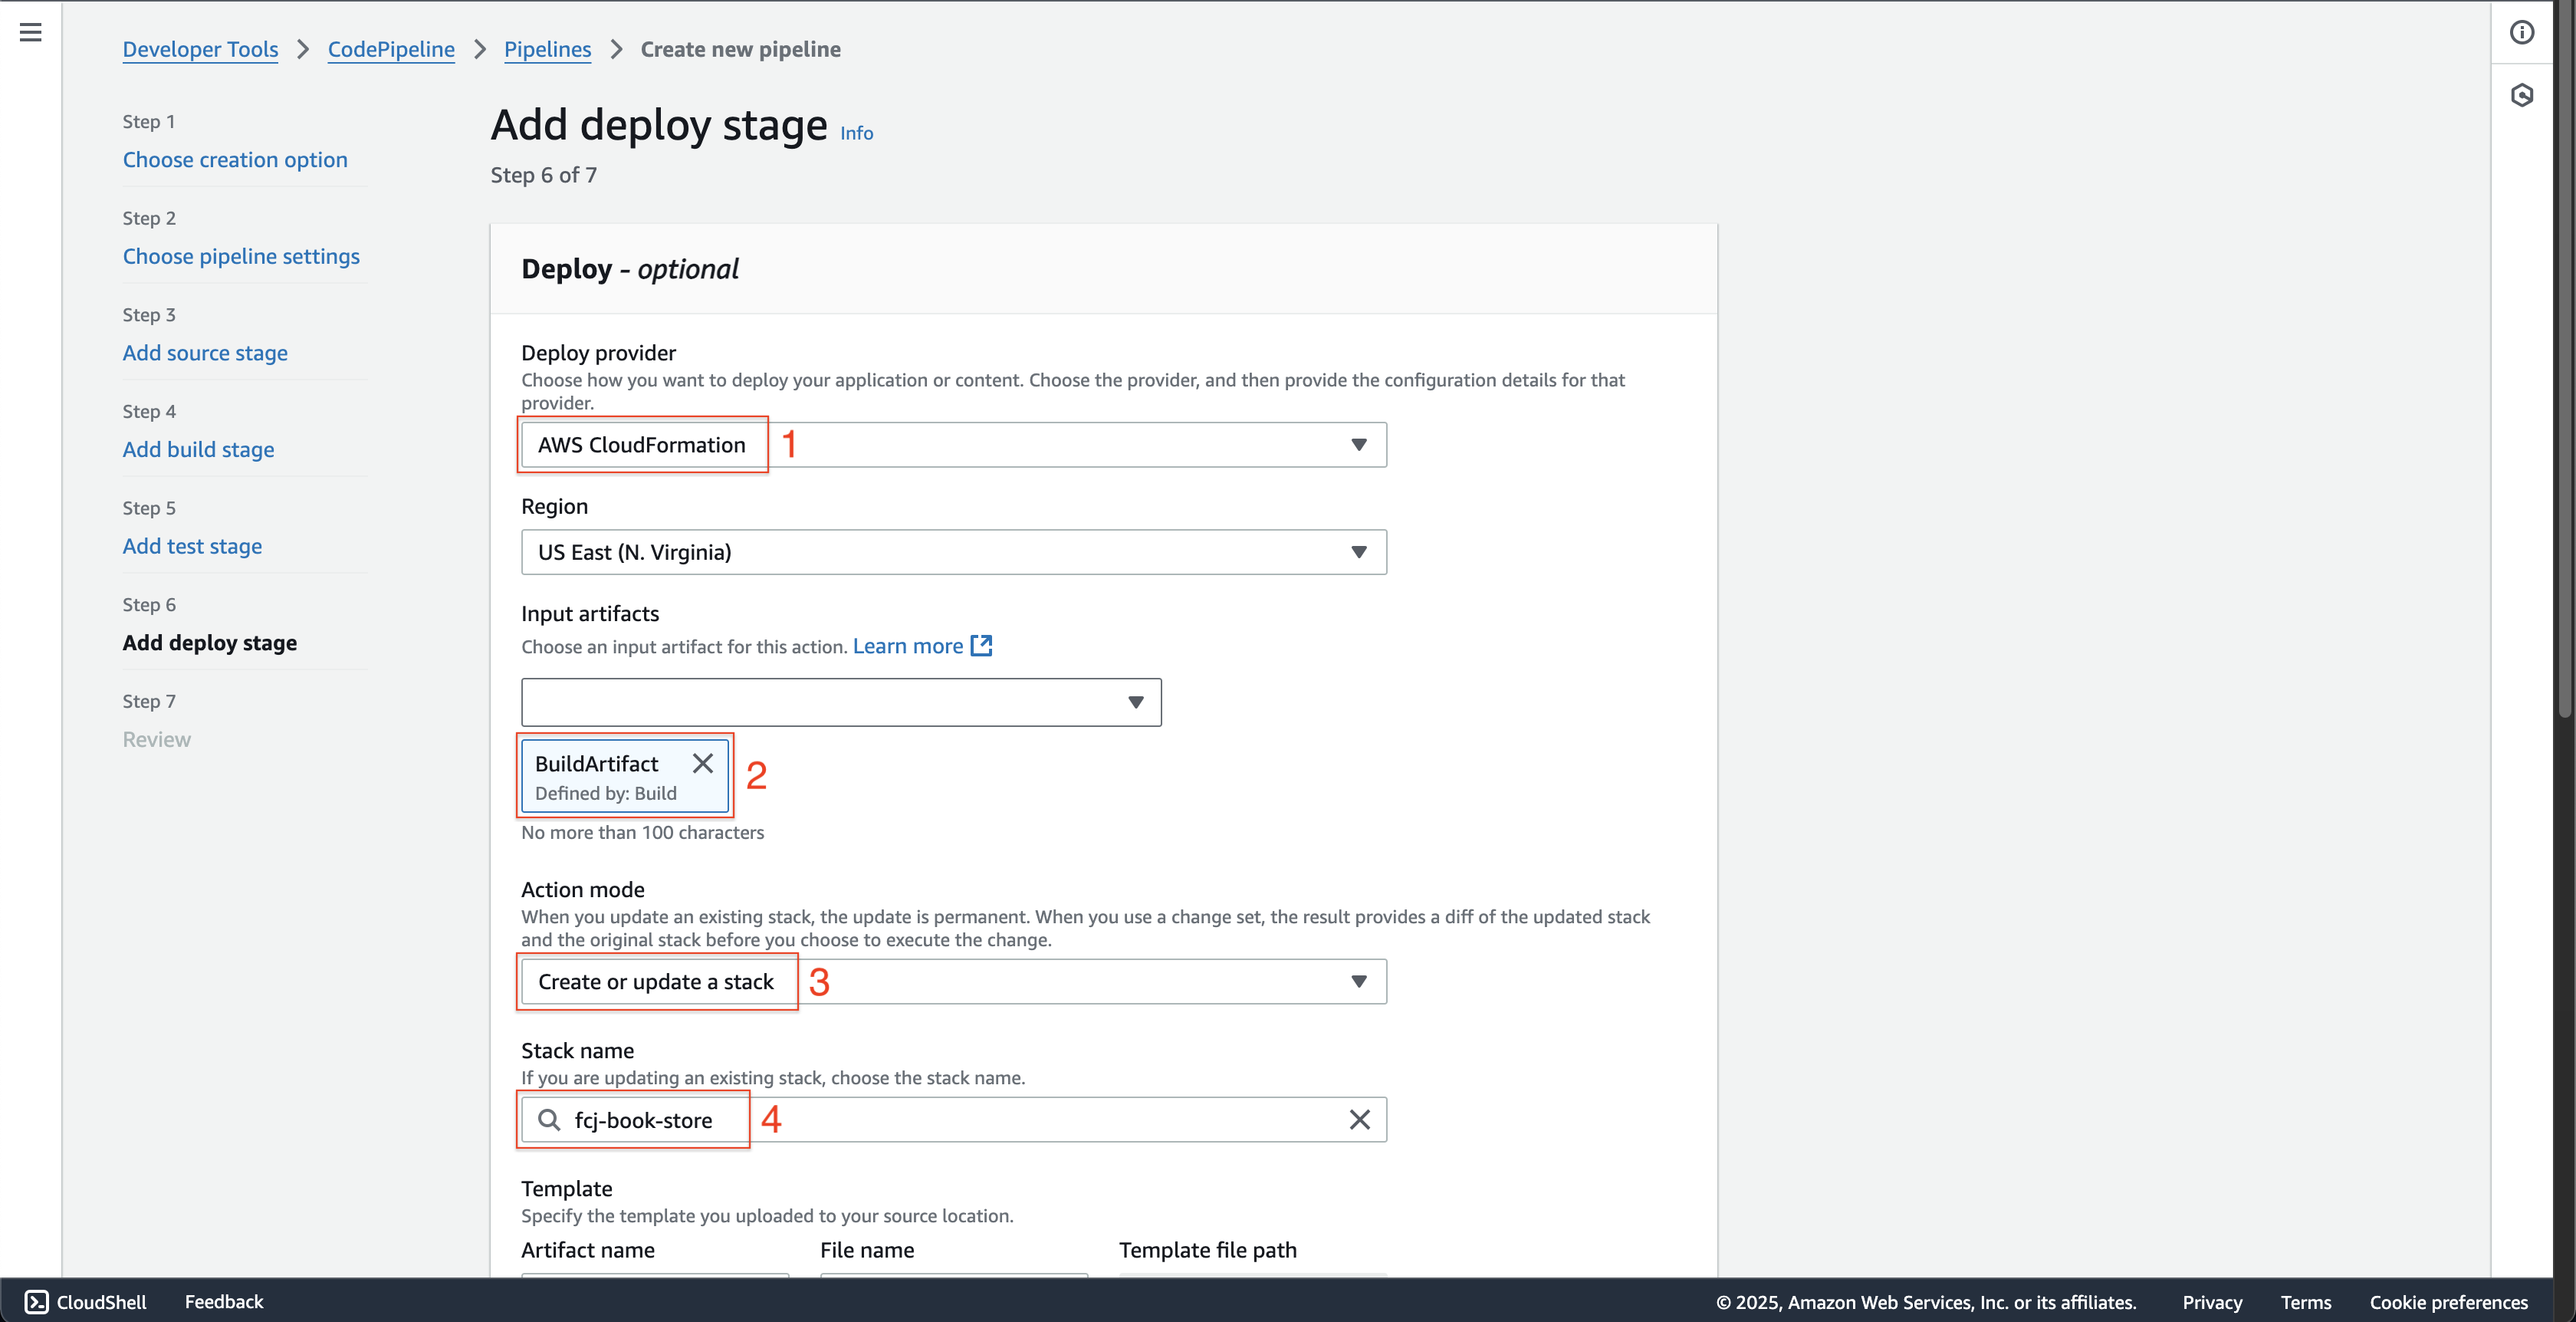The height and width of the screenshot is (1322, 2576).
Task: Expand the Deploy provider dropdown
Action: [953, 445]
